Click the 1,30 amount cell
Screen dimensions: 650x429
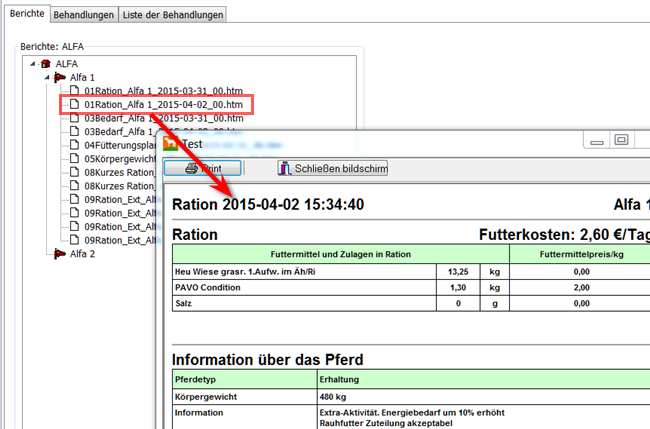click(x=458, y=288)
